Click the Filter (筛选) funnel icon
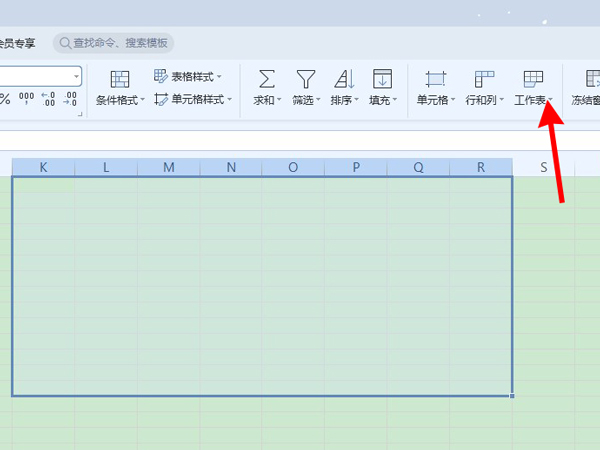Viewport: 600px width, 450px height. (x=305, y=80)
